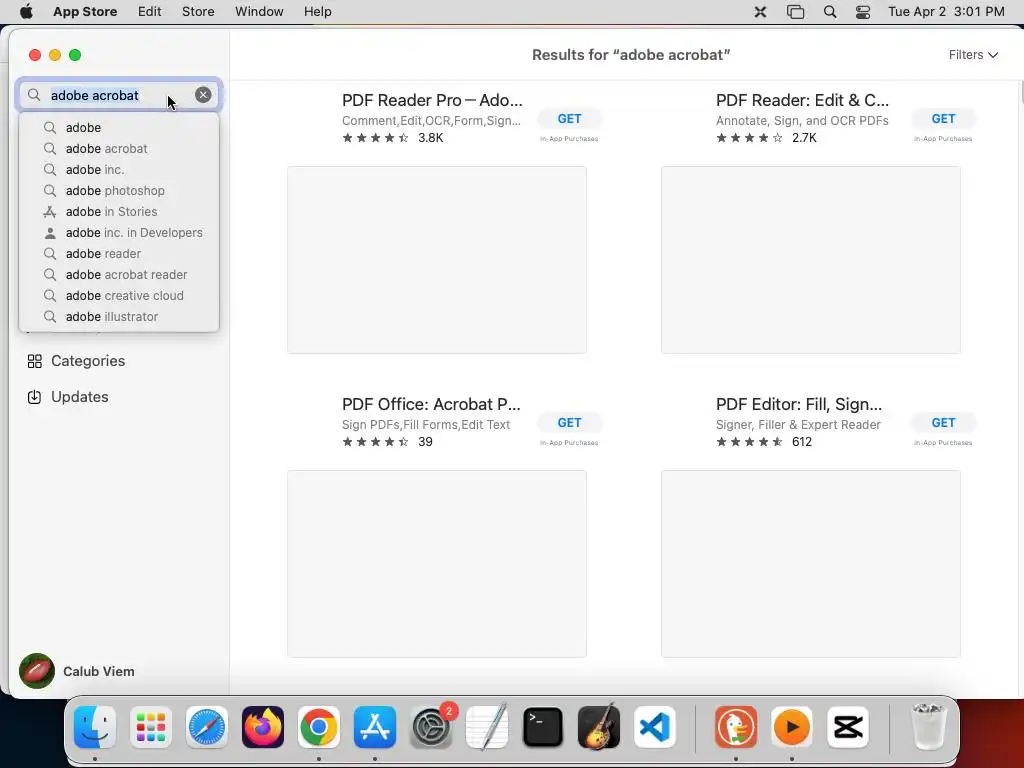Launch GarageBand from the Dock
Screen dimensions: 1024x768
[x=599, y=727]
